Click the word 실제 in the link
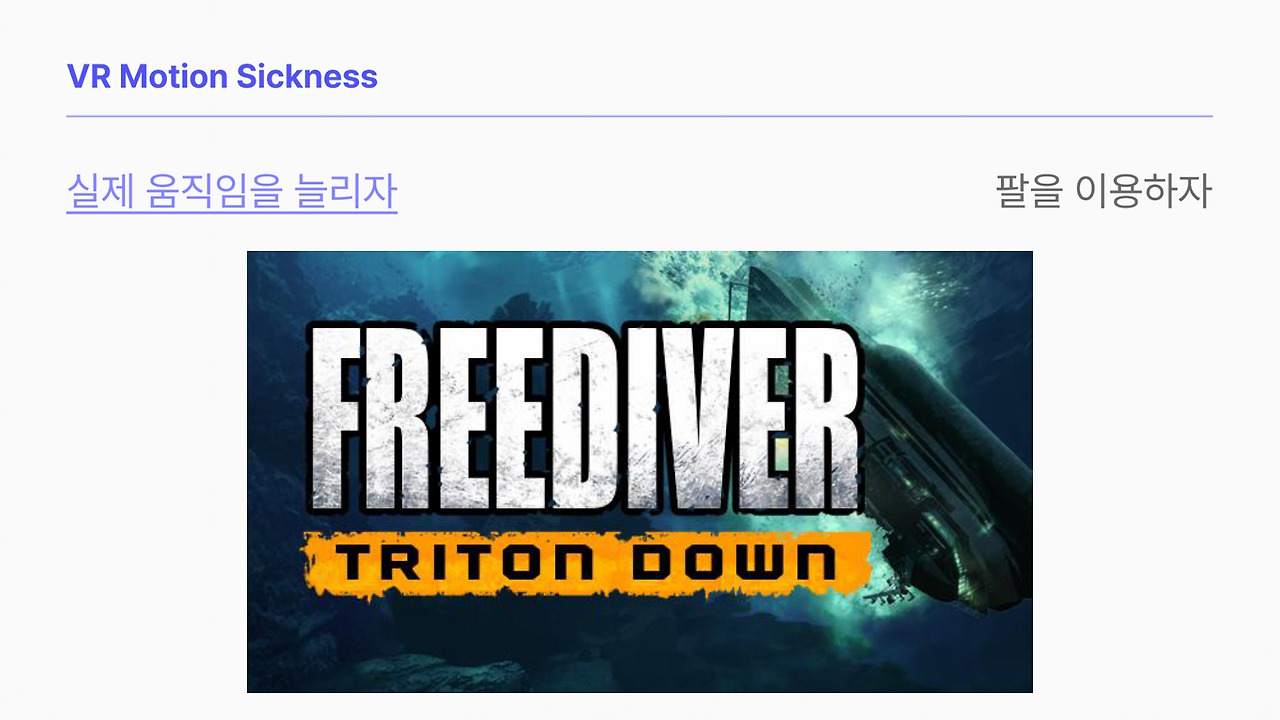The image size is (1280, 720). click(100, 191)
